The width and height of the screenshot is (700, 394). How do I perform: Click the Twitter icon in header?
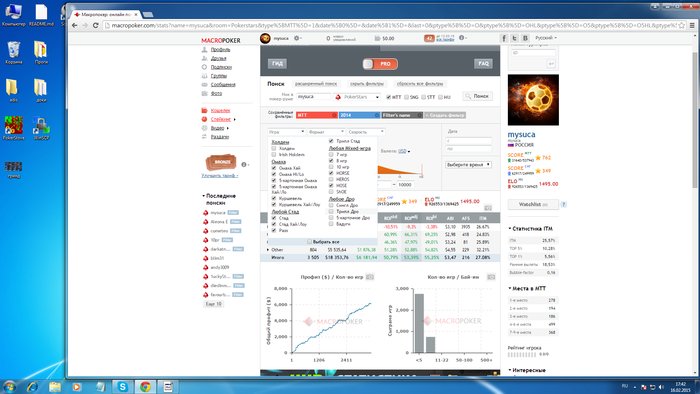514,38
